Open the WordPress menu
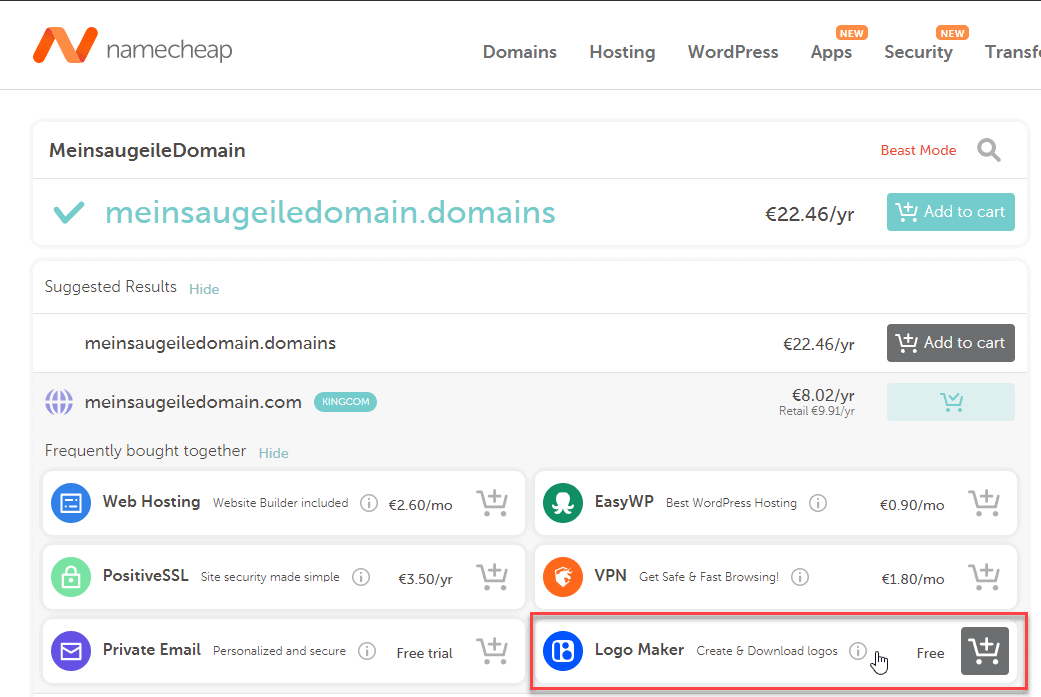Screen dimensions: 1041x697 pyautogui.click(x=733, y=52)
